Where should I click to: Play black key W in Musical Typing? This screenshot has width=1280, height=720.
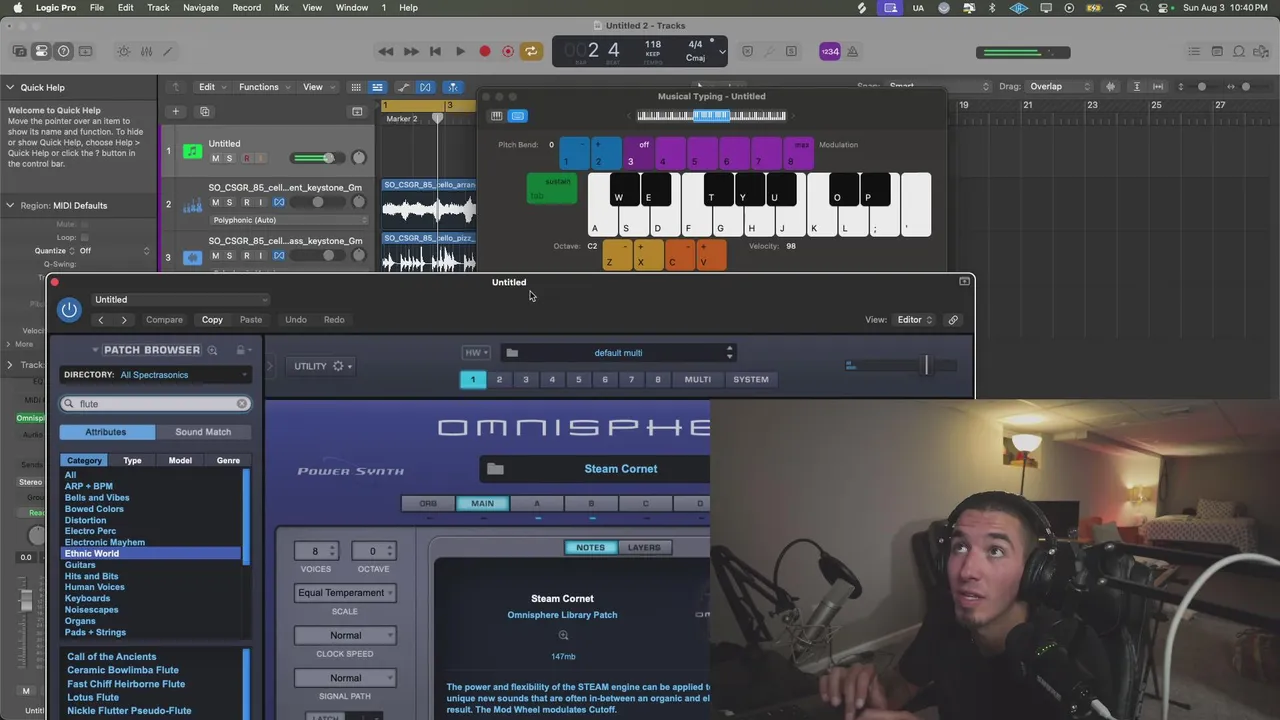(618, 190)
